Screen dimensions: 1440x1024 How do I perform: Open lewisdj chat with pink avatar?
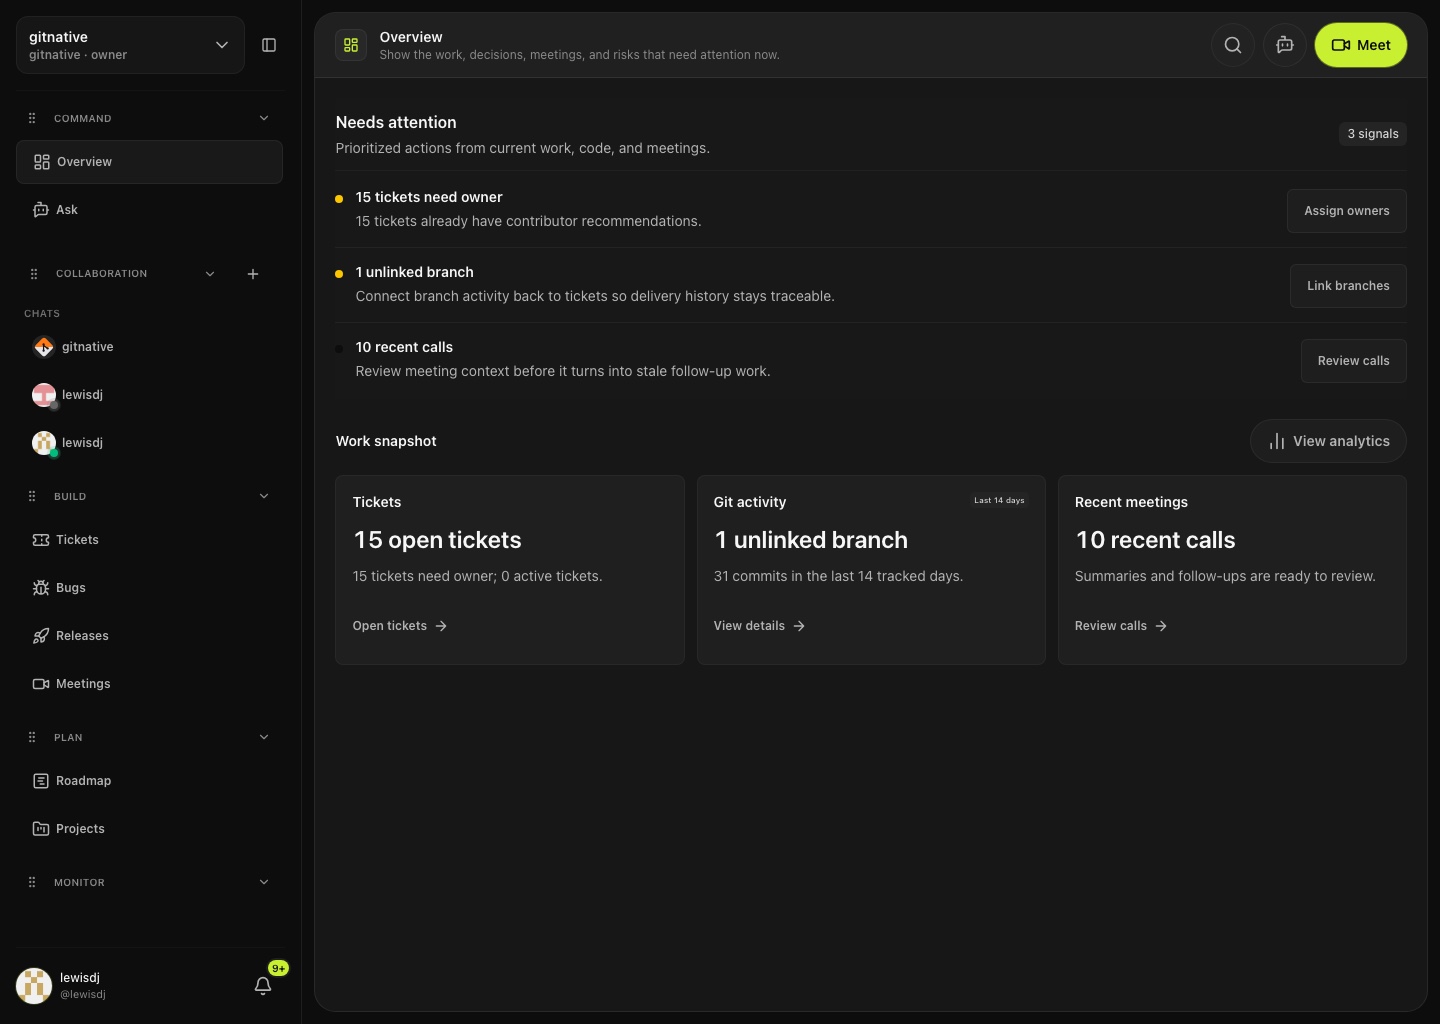pyautogui.click(x=149, y=395)
